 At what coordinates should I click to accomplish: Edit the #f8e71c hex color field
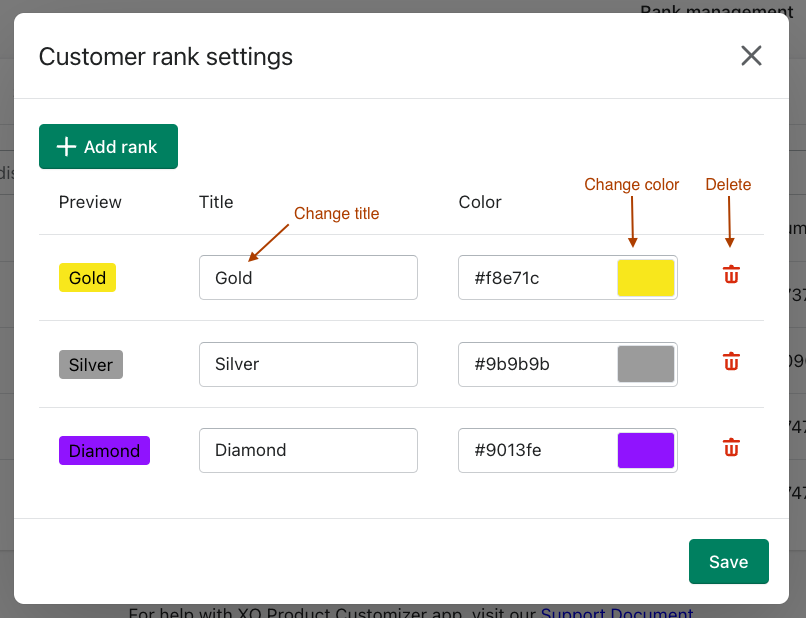point(535,278)
